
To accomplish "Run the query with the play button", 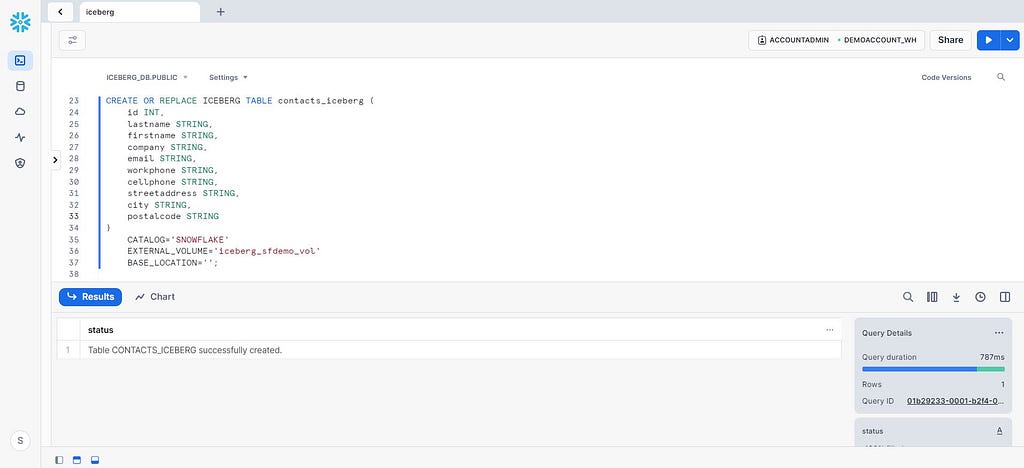I will pos(989,40).
